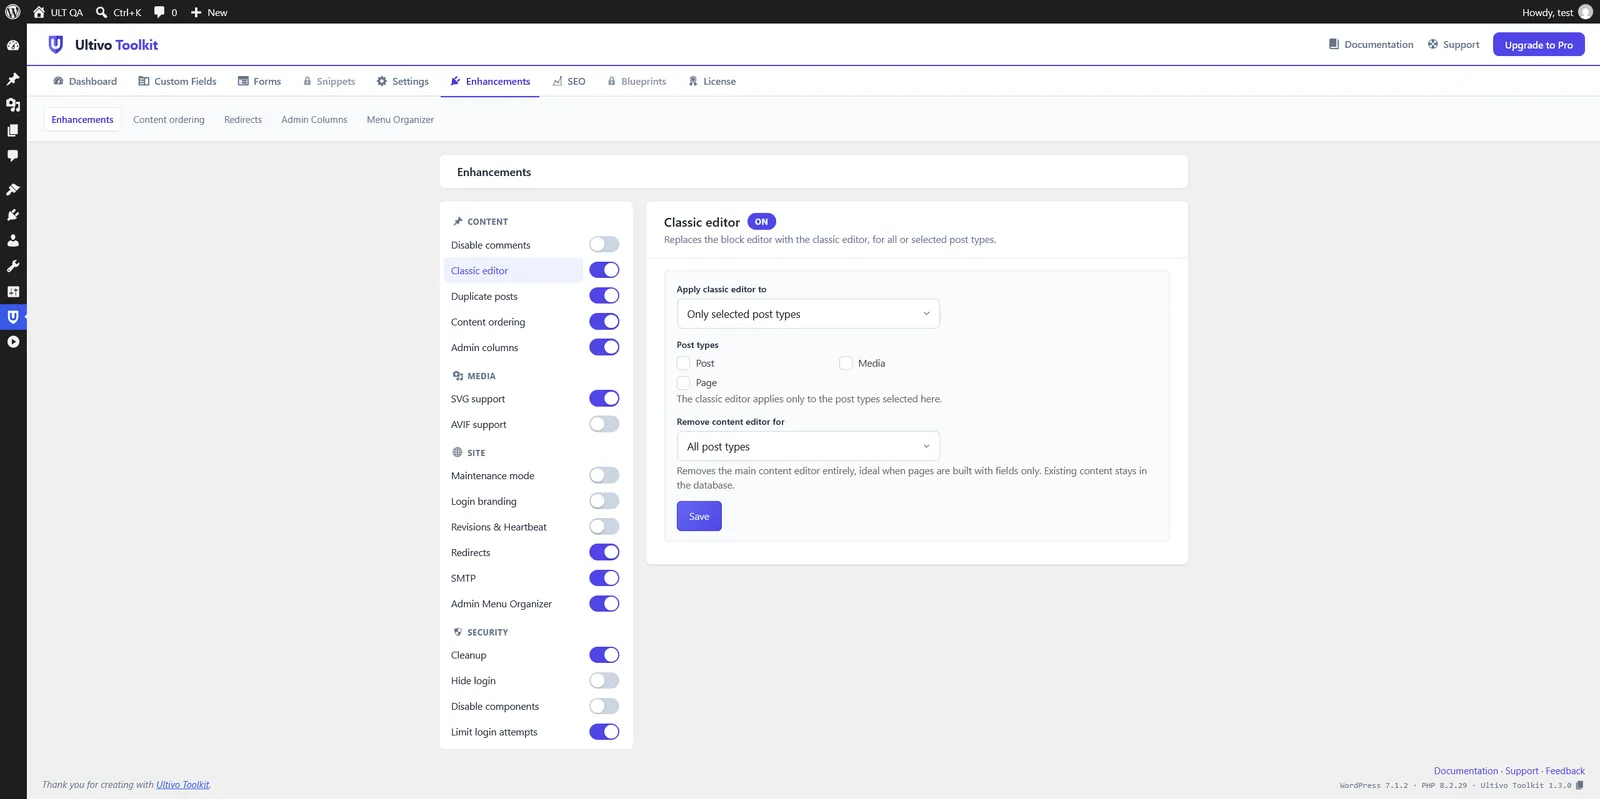Click the Upgrade to Pro button
This screenshot has width=1600, height=799.
point(1538,45)
